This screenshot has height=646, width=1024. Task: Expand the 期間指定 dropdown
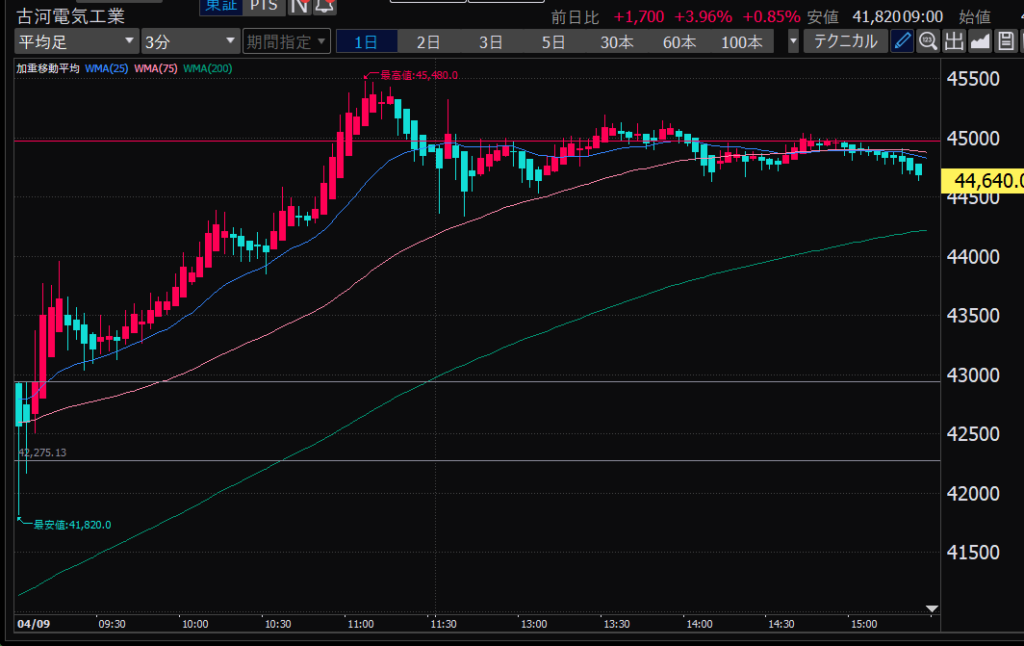[286, 42]
